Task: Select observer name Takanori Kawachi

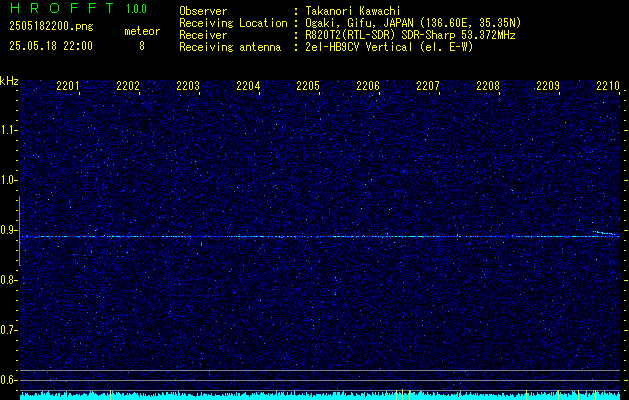Action: pos(353,11)
